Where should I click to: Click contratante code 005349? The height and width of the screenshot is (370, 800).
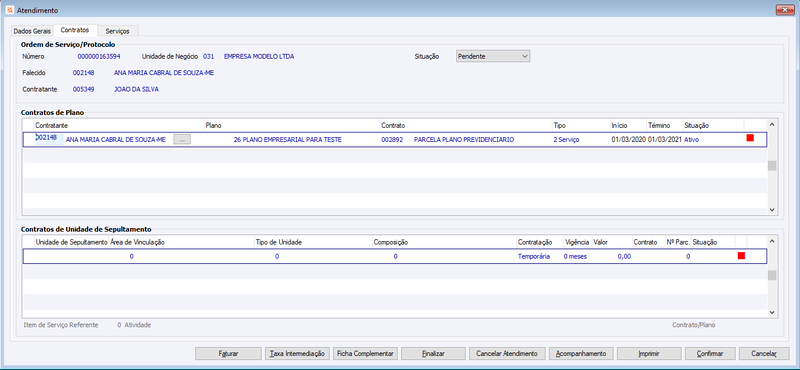click(x=84, y=89)
